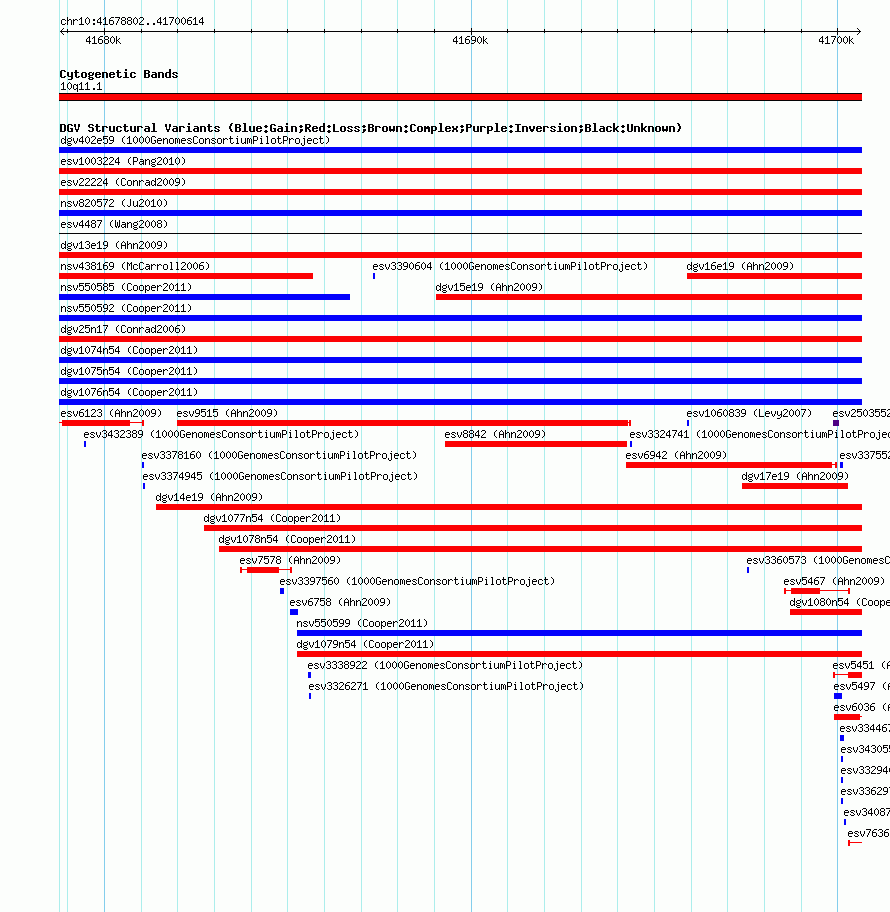Open the dgv1076n54 (Cooper2011) label

(129, 391)
